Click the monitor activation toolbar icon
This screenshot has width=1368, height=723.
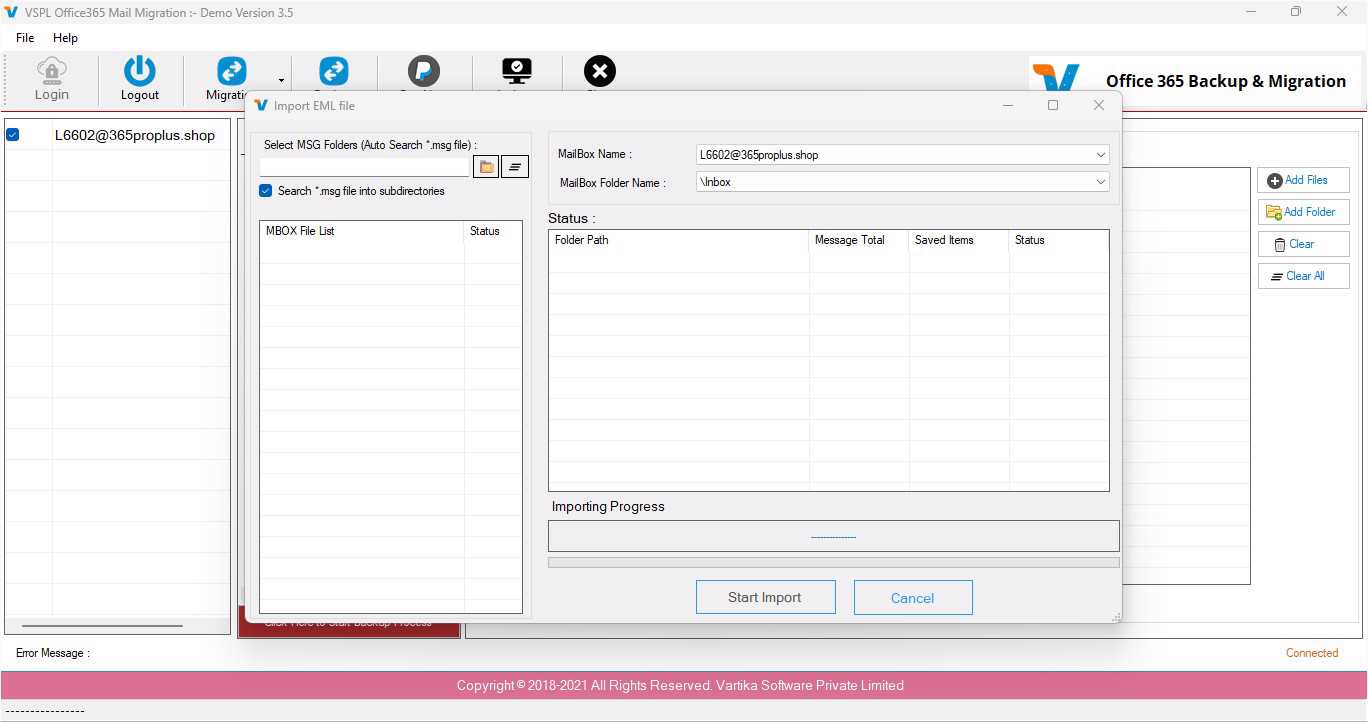(517, 71)
